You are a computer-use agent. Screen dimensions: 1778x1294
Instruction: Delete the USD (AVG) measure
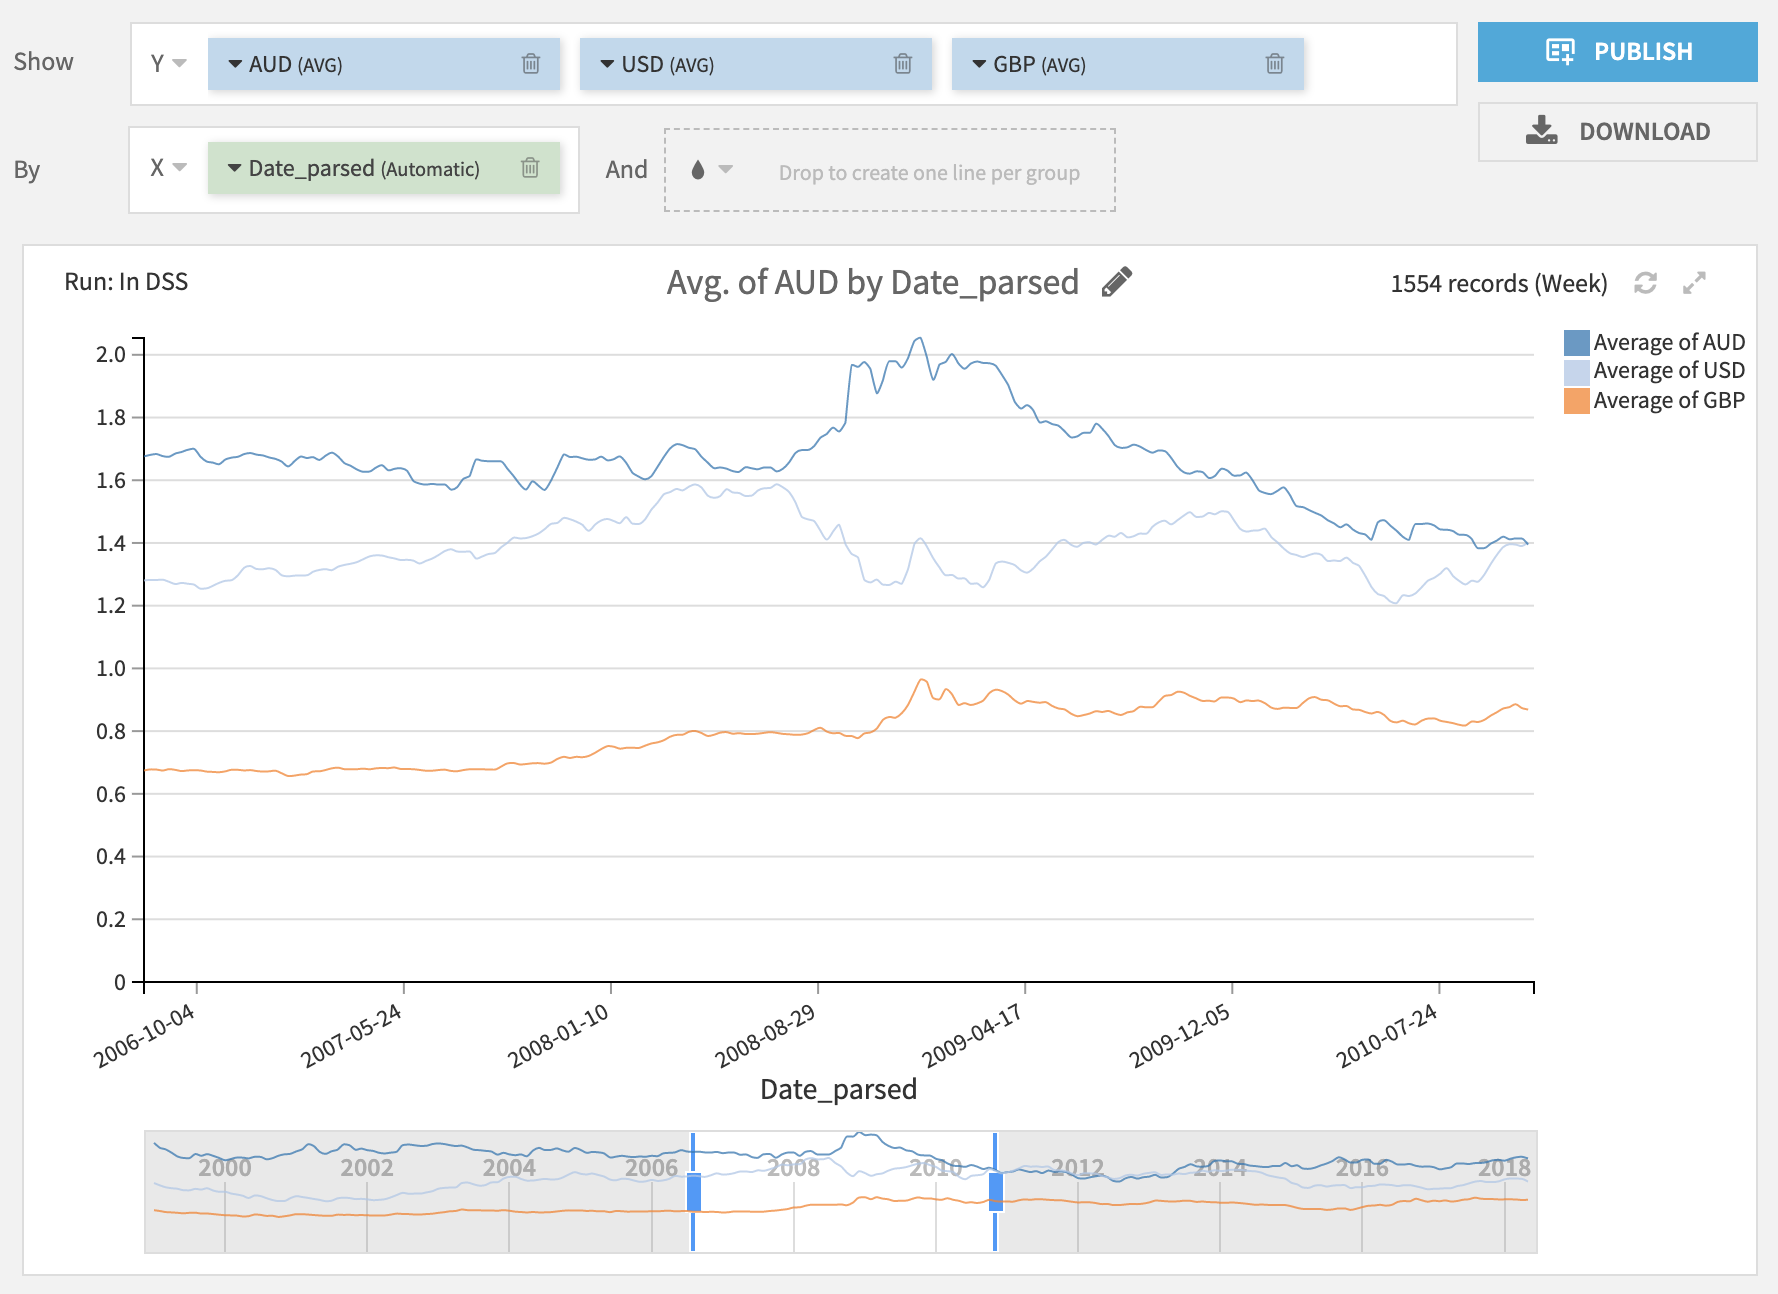coord(903,64)
